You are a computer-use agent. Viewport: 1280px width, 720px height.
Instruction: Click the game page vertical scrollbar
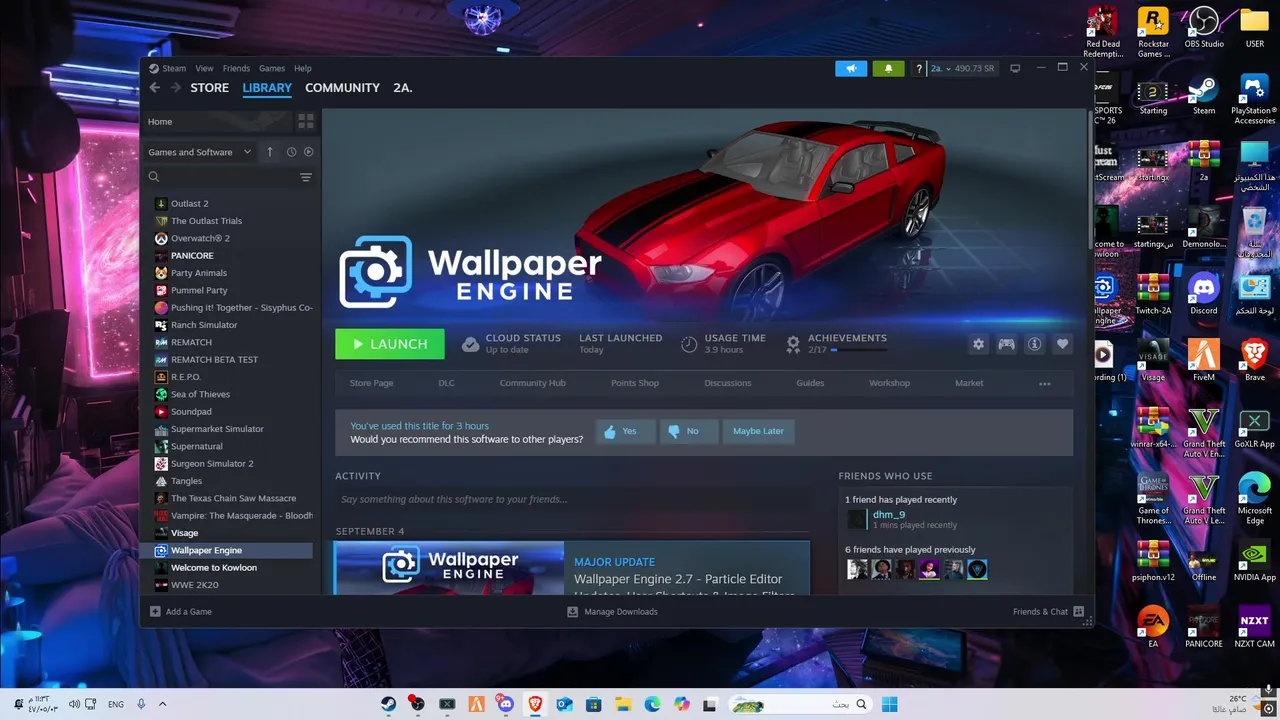tap(1090, 178)
